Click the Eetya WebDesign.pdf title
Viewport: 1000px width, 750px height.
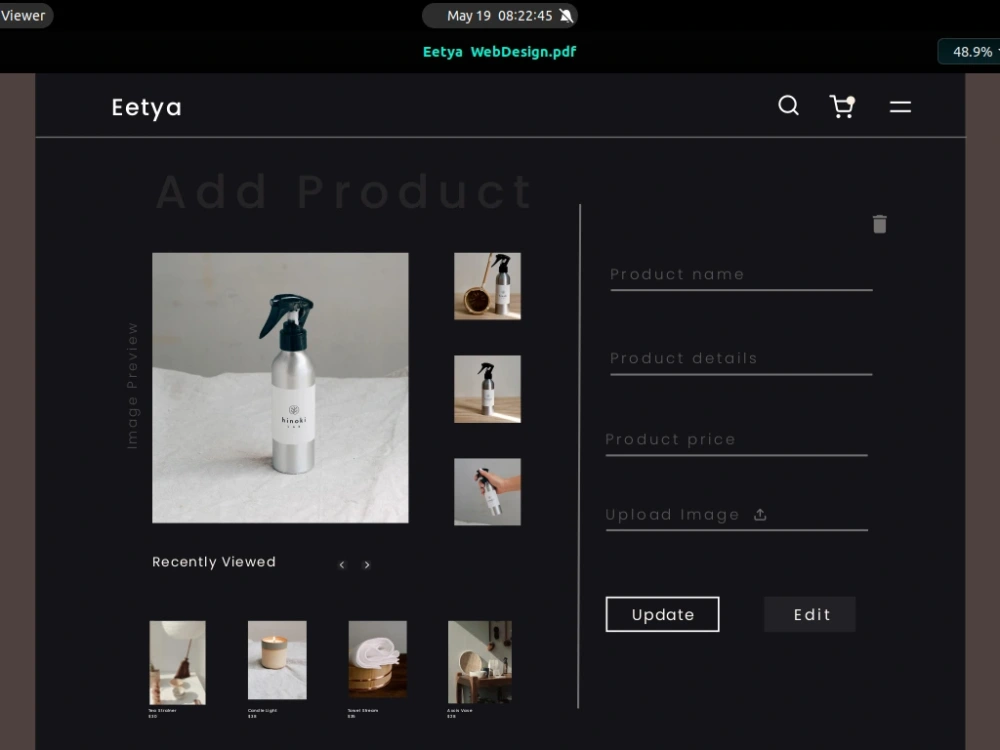pyautogui.click(x=499, y=52)
